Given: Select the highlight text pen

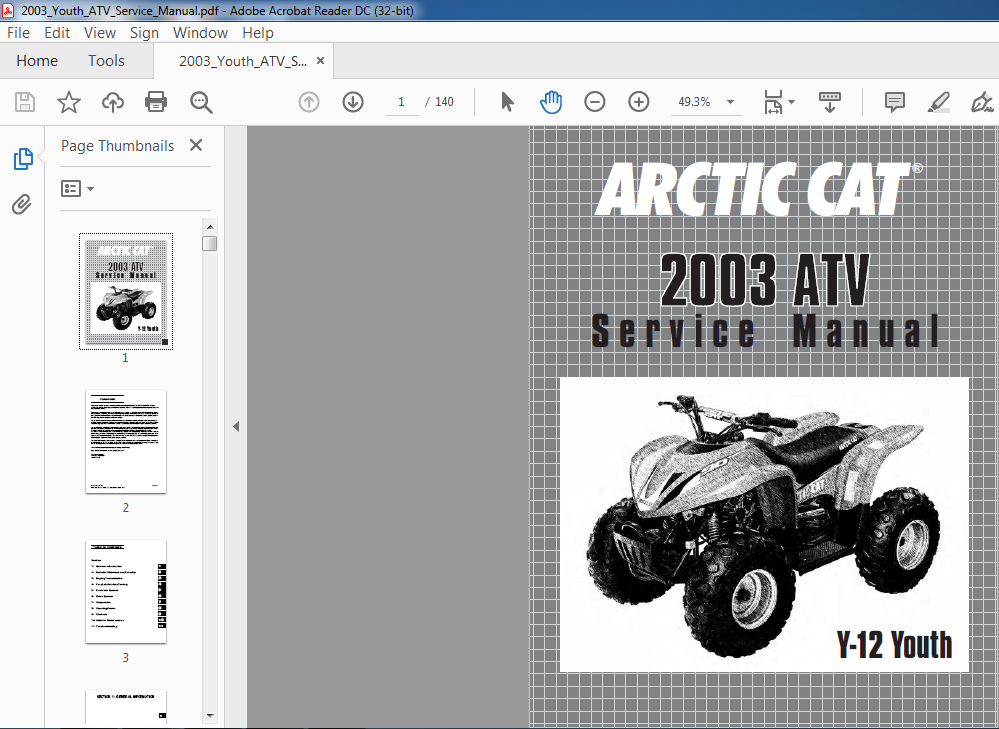Looking at the screenshot, I should pos(939,102).
